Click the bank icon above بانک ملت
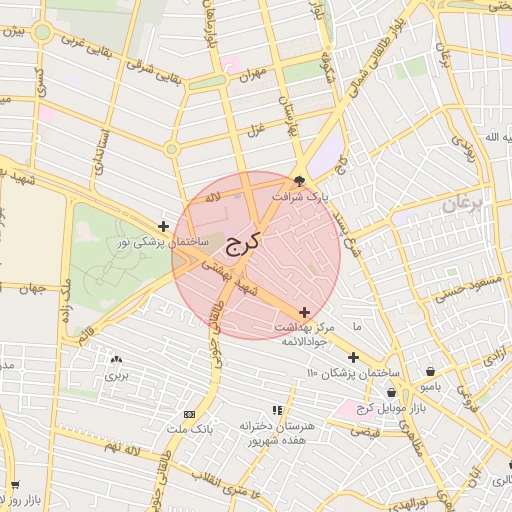Viewport: 512px width, 512px height. [x=189, y=414]
